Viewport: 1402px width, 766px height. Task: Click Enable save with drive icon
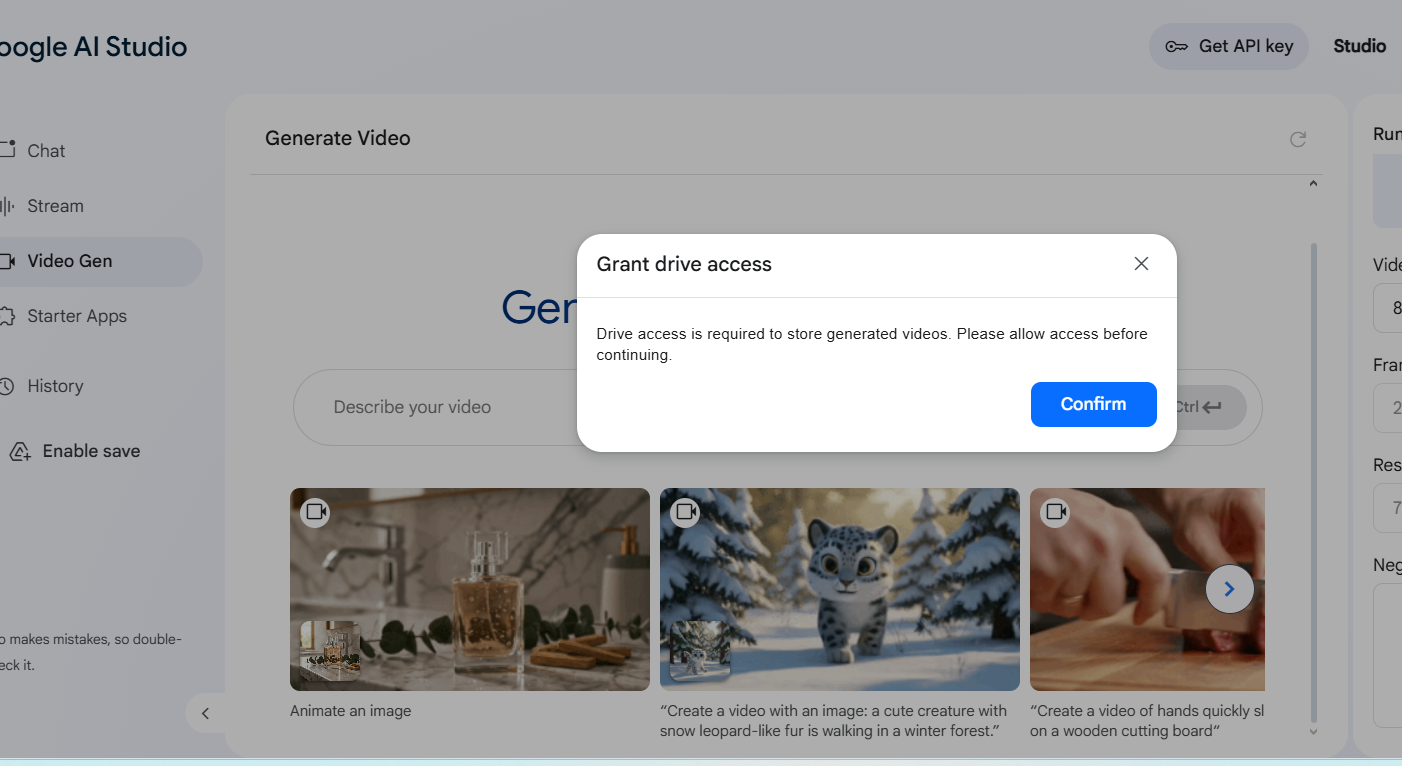[90, 451]
